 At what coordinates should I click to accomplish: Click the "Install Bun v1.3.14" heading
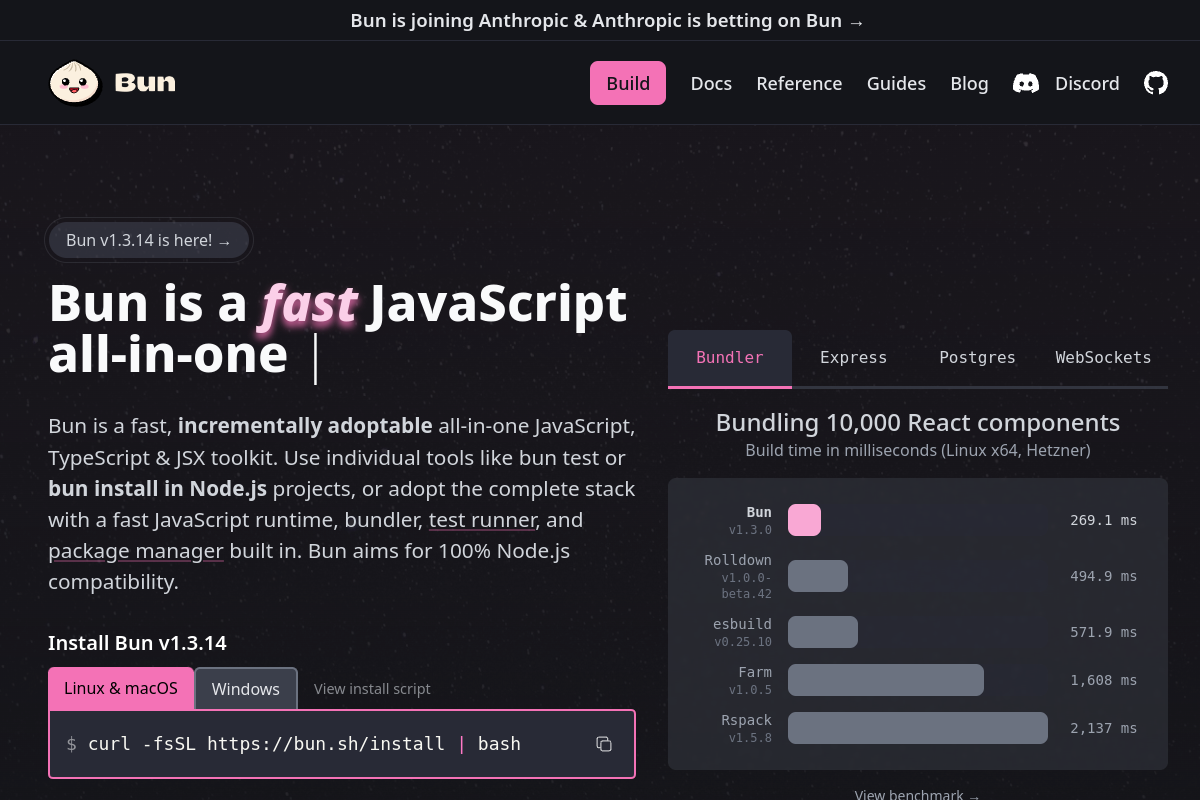137,643
